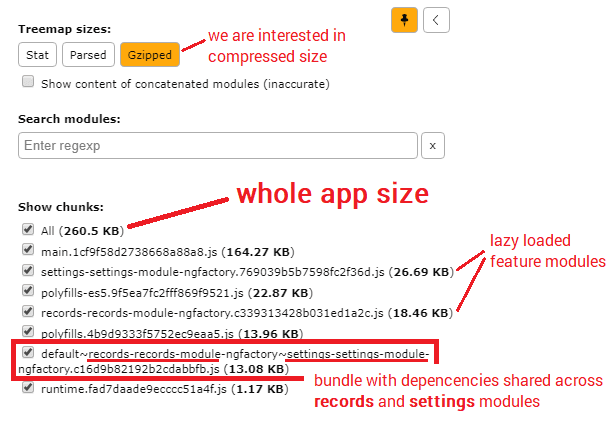613x422 pixels.
Task: Select the Gzipped treemap size
Action: pyautogui.click(x=150, y=55)
